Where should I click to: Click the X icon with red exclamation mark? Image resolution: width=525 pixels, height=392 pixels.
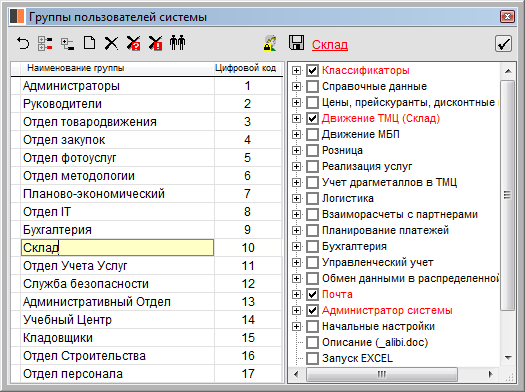tap(155, 44)
